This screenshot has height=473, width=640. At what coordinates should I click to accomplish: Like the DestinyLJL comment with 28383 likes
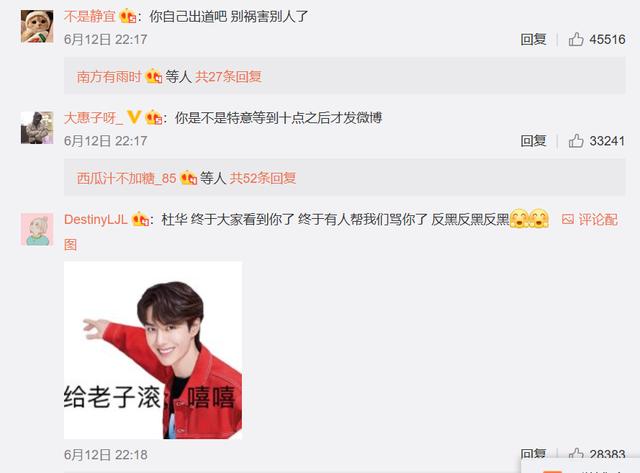click(576, 454)
